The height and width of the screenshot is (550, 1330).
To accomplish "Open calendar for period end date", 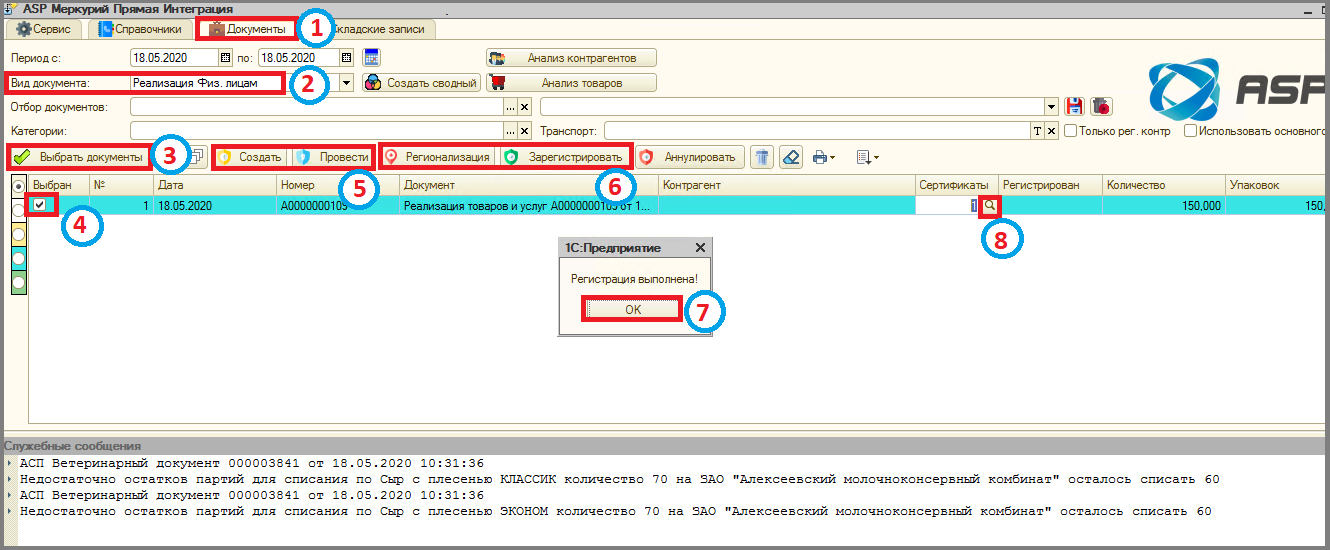I will point(347,58).
